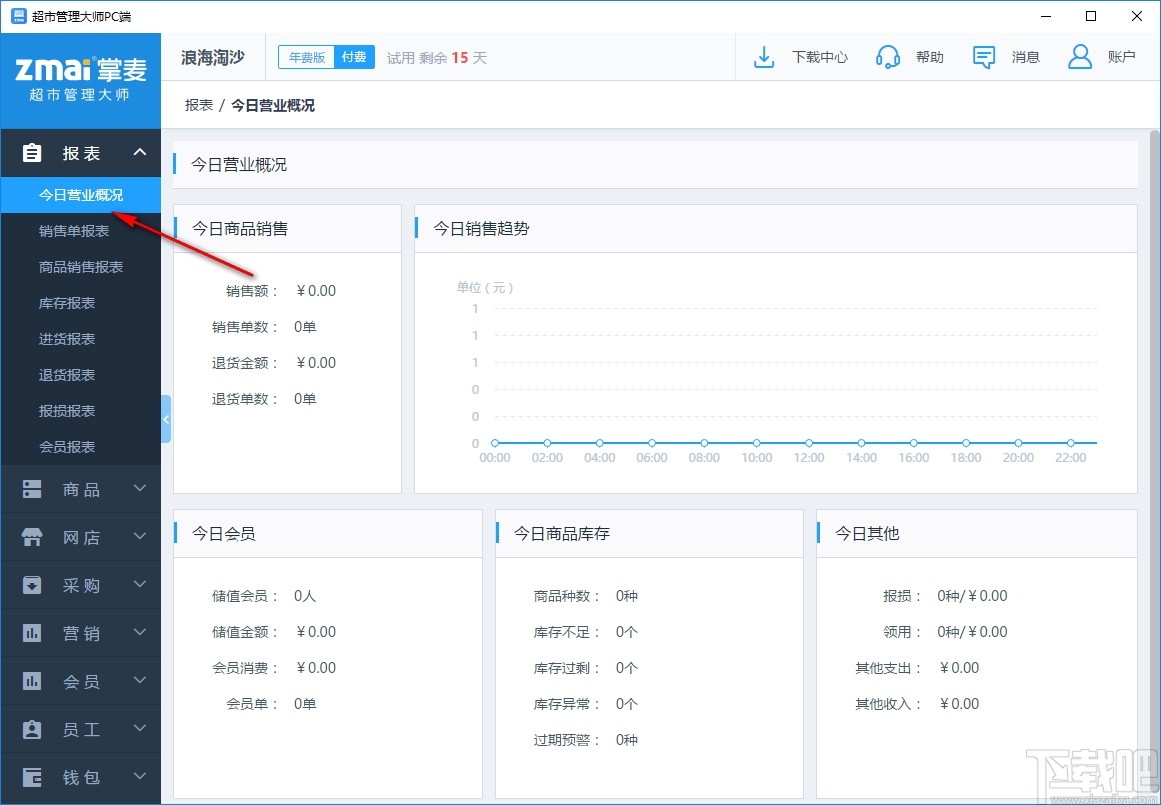
Task: Click the account user icon
Action: (x=1080, y=57)
